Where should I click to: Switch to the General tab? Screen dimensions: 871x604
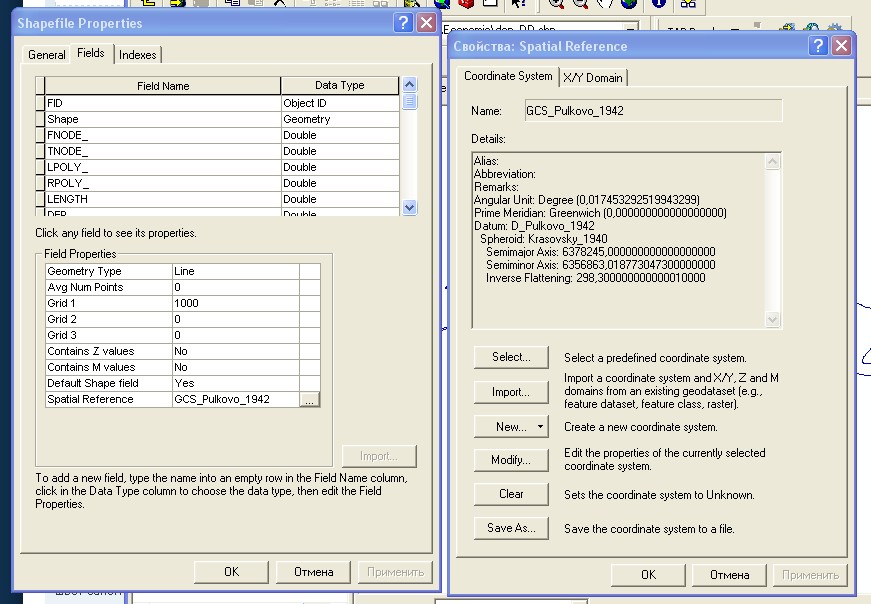click(47, 55)
